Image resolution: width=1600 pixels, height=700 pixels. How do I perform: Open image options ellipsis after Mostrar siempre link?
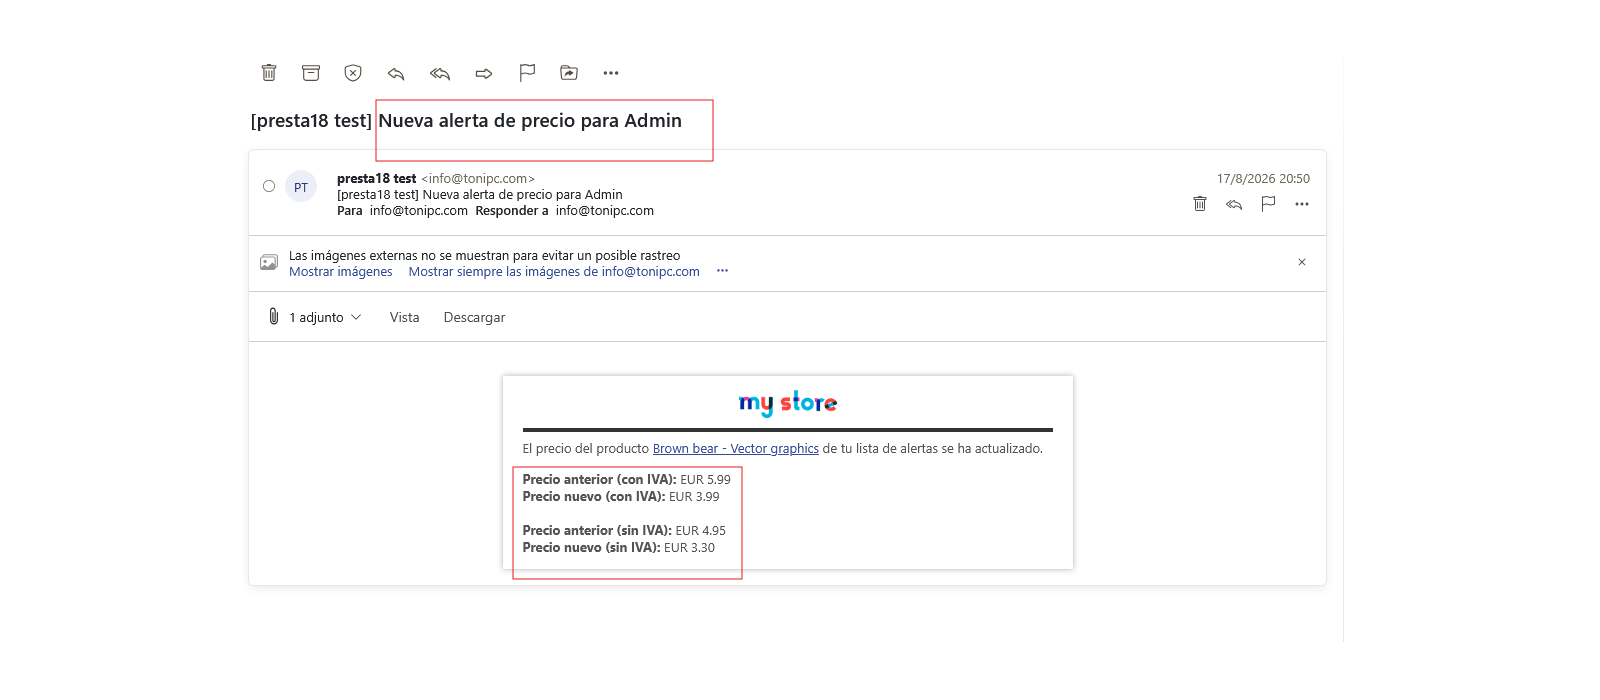723,271
